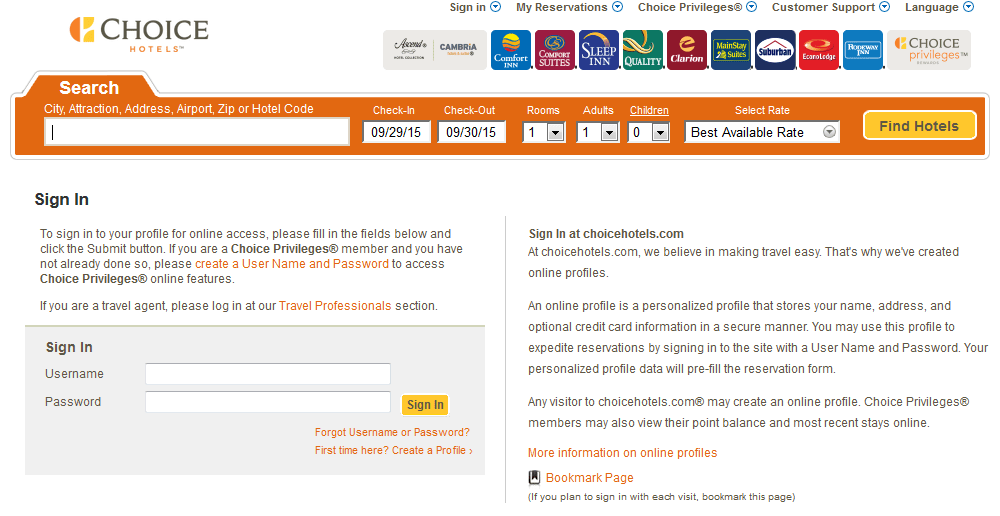Open the Ascend Hotel Collection brand logo
Screen dimensions: 1000x516
point(409,49)
